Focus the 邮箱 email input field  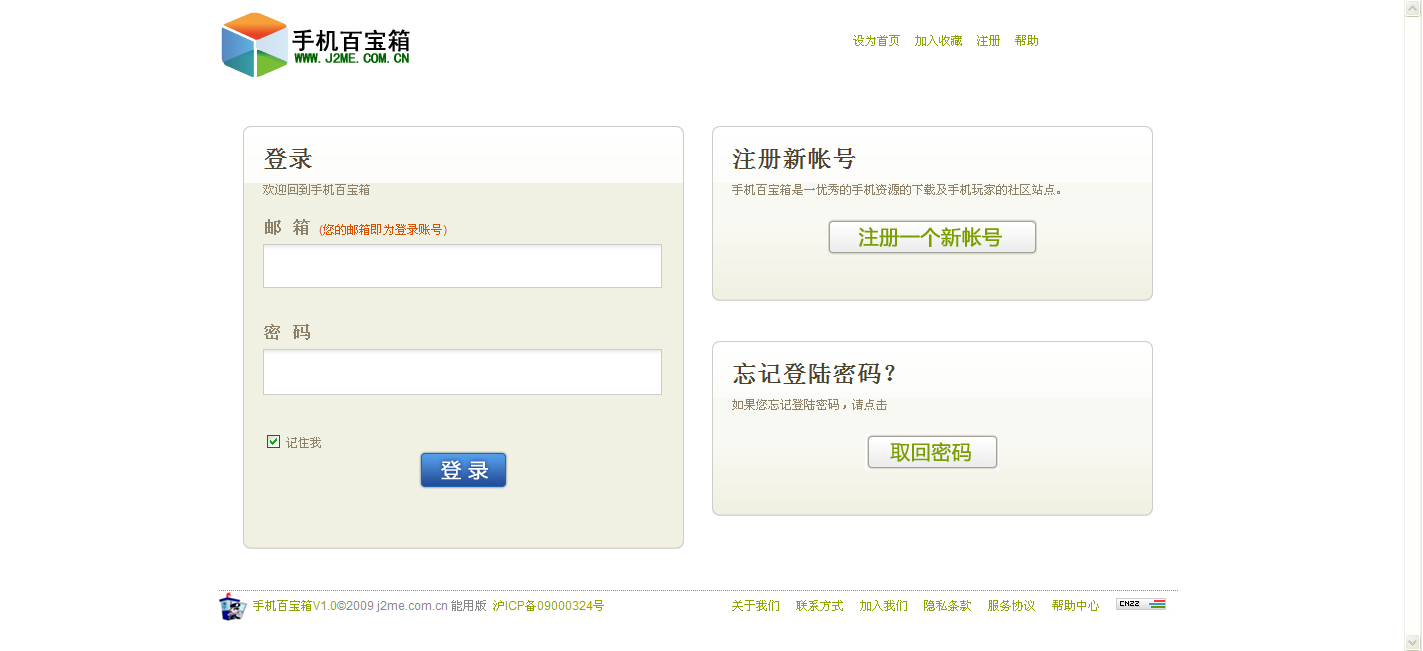pos(462,266)
